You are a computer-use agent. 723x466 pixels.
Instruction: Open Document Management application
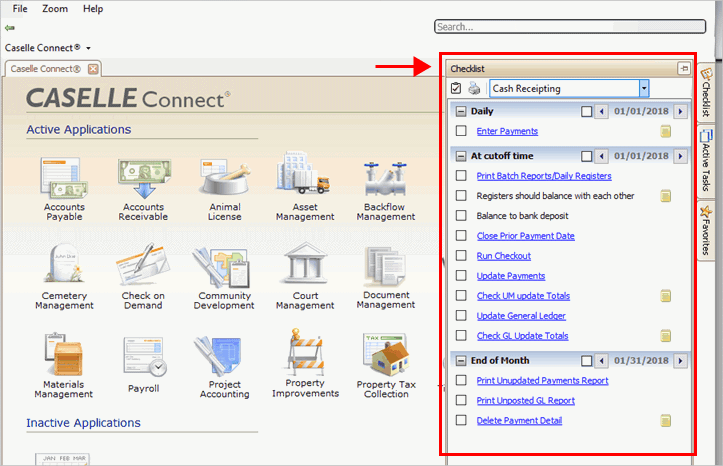[x=385, y=277]
